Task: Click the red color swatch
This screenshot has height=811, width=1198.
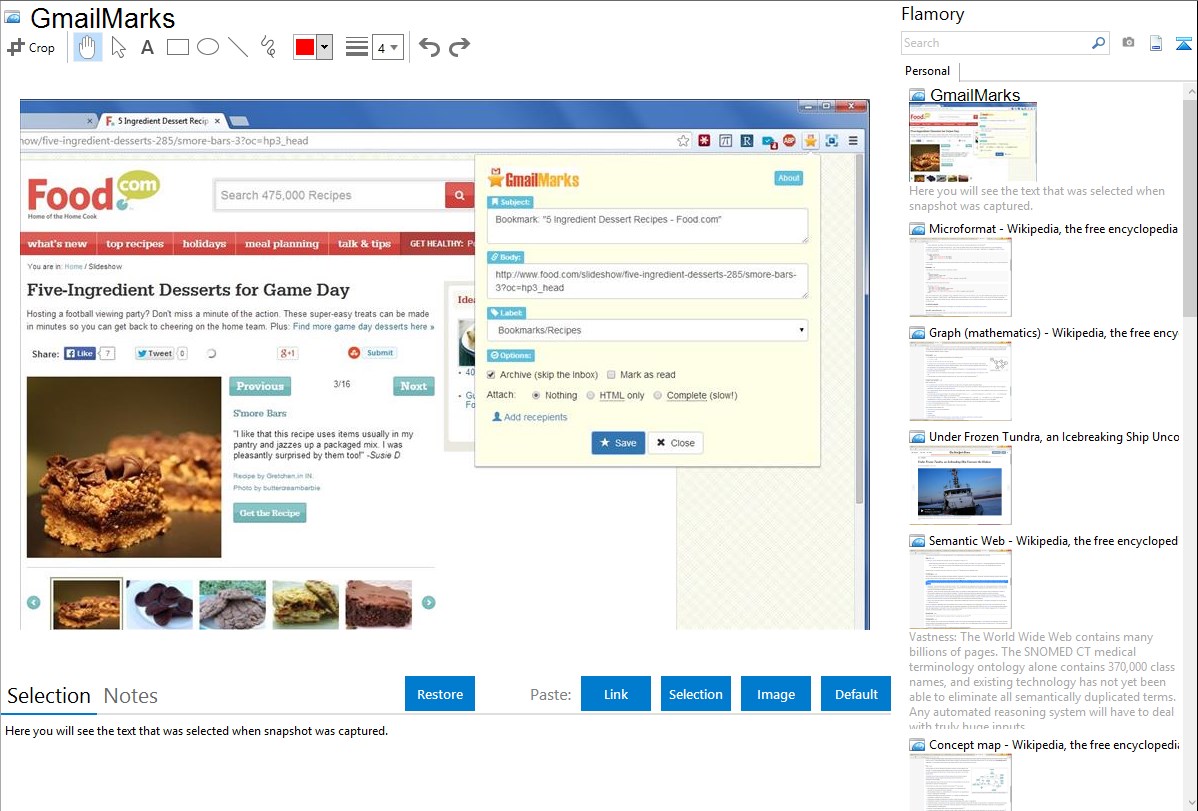Action: pyautogui.click(x=305, y=47)
